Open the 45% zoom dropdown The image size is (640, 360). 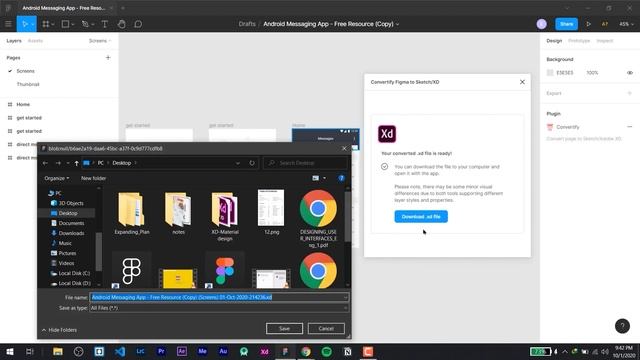coord(626,24)
